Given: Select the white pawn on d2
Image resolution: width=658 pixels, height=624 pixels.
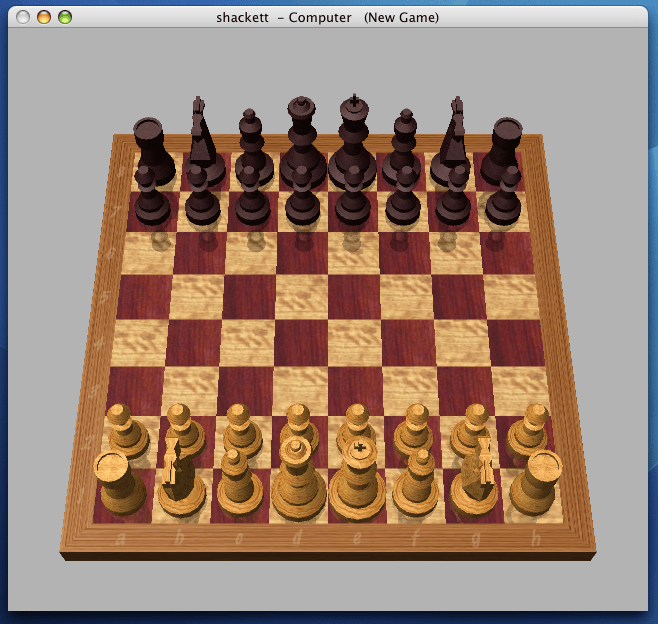Looking at the screenshot, I should coord(299,424).
